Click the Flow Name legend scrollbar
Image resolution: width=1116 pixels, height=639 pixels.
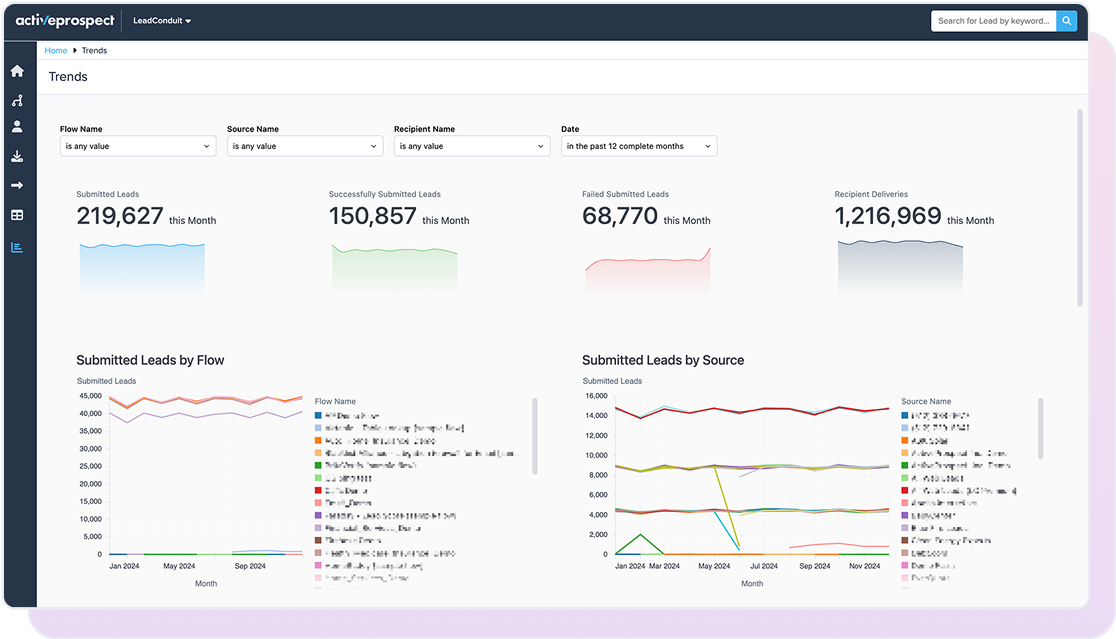[x=534, y=436]
